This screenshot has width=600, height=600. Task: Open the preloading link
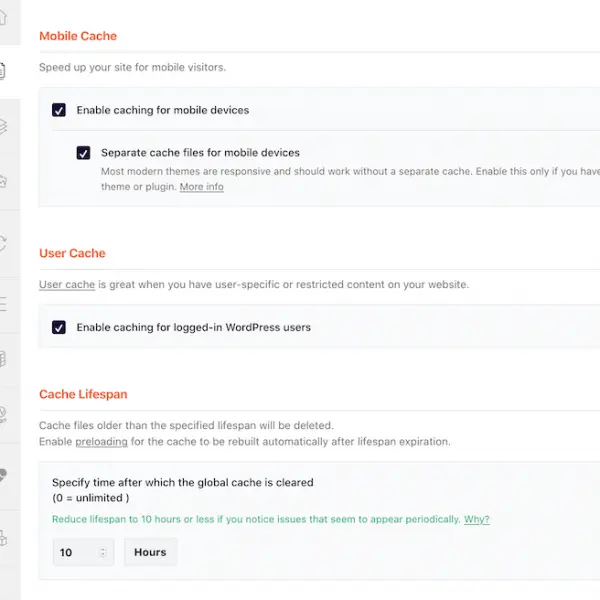(101, 441)
